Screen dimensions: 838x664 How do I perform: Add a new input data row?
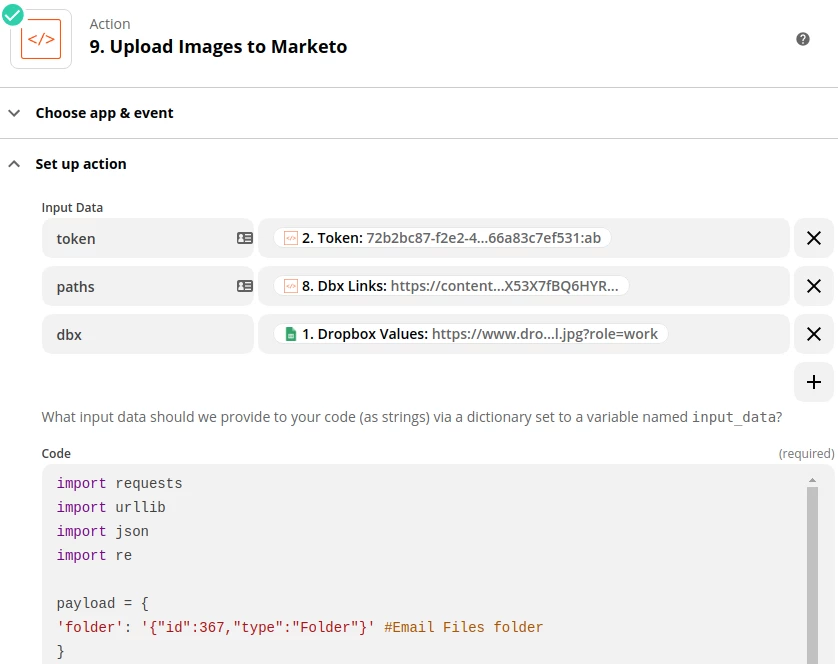(x=814, y=382)
